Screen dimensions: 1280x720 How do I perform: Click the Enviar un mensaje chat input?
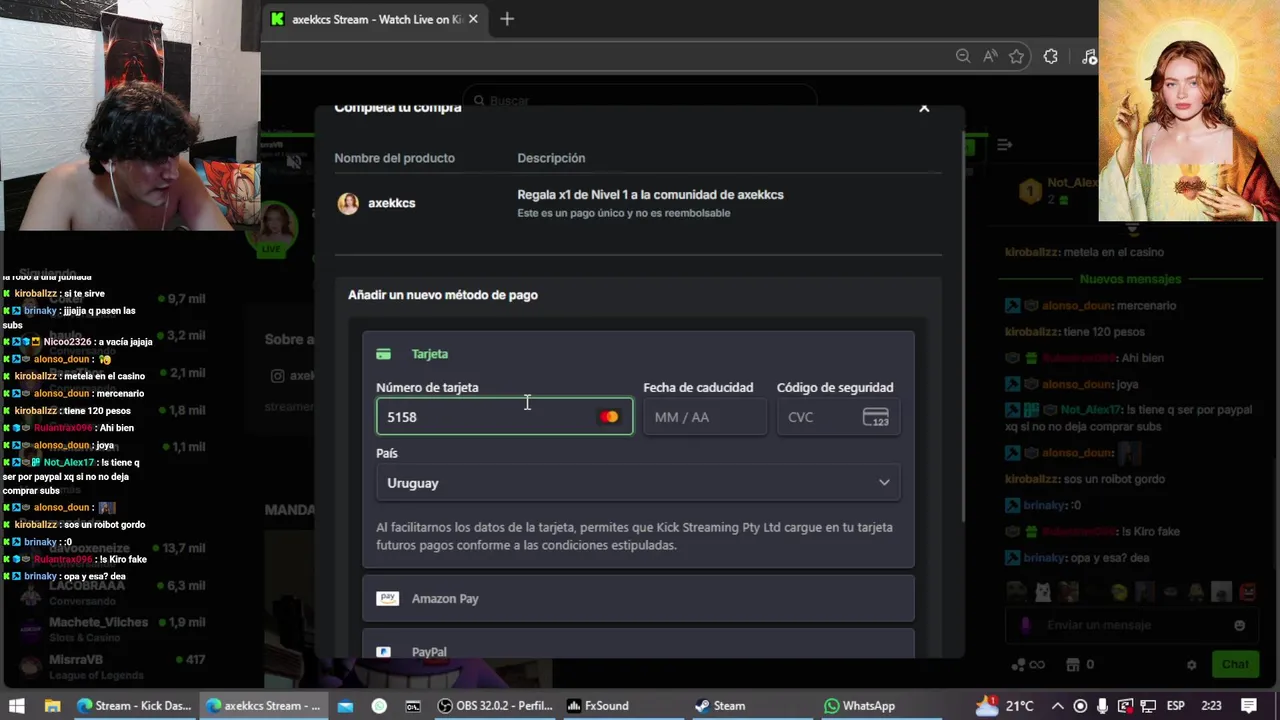pos(1130,625)
